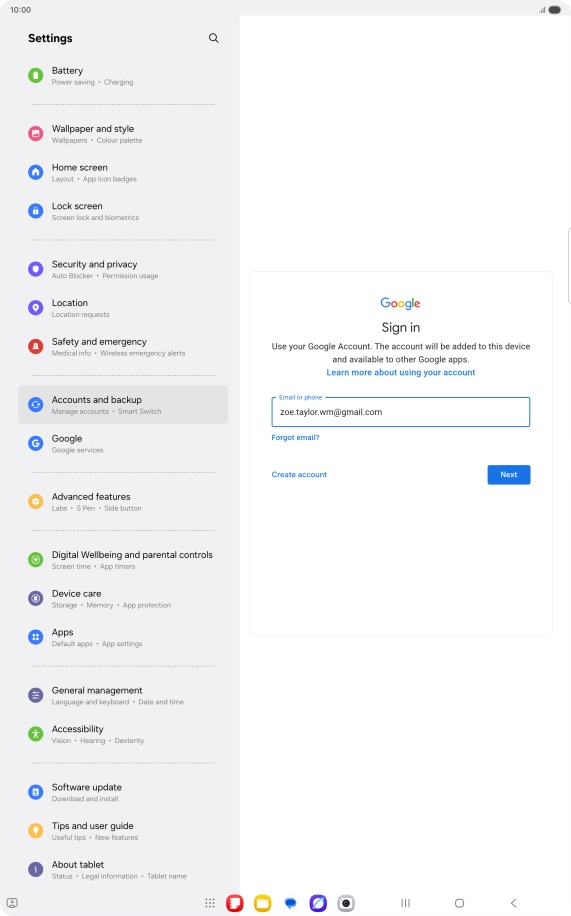Open the Settings search icon
The width and height of the screenshot is (571, 916).
click(x=213, y=38)
